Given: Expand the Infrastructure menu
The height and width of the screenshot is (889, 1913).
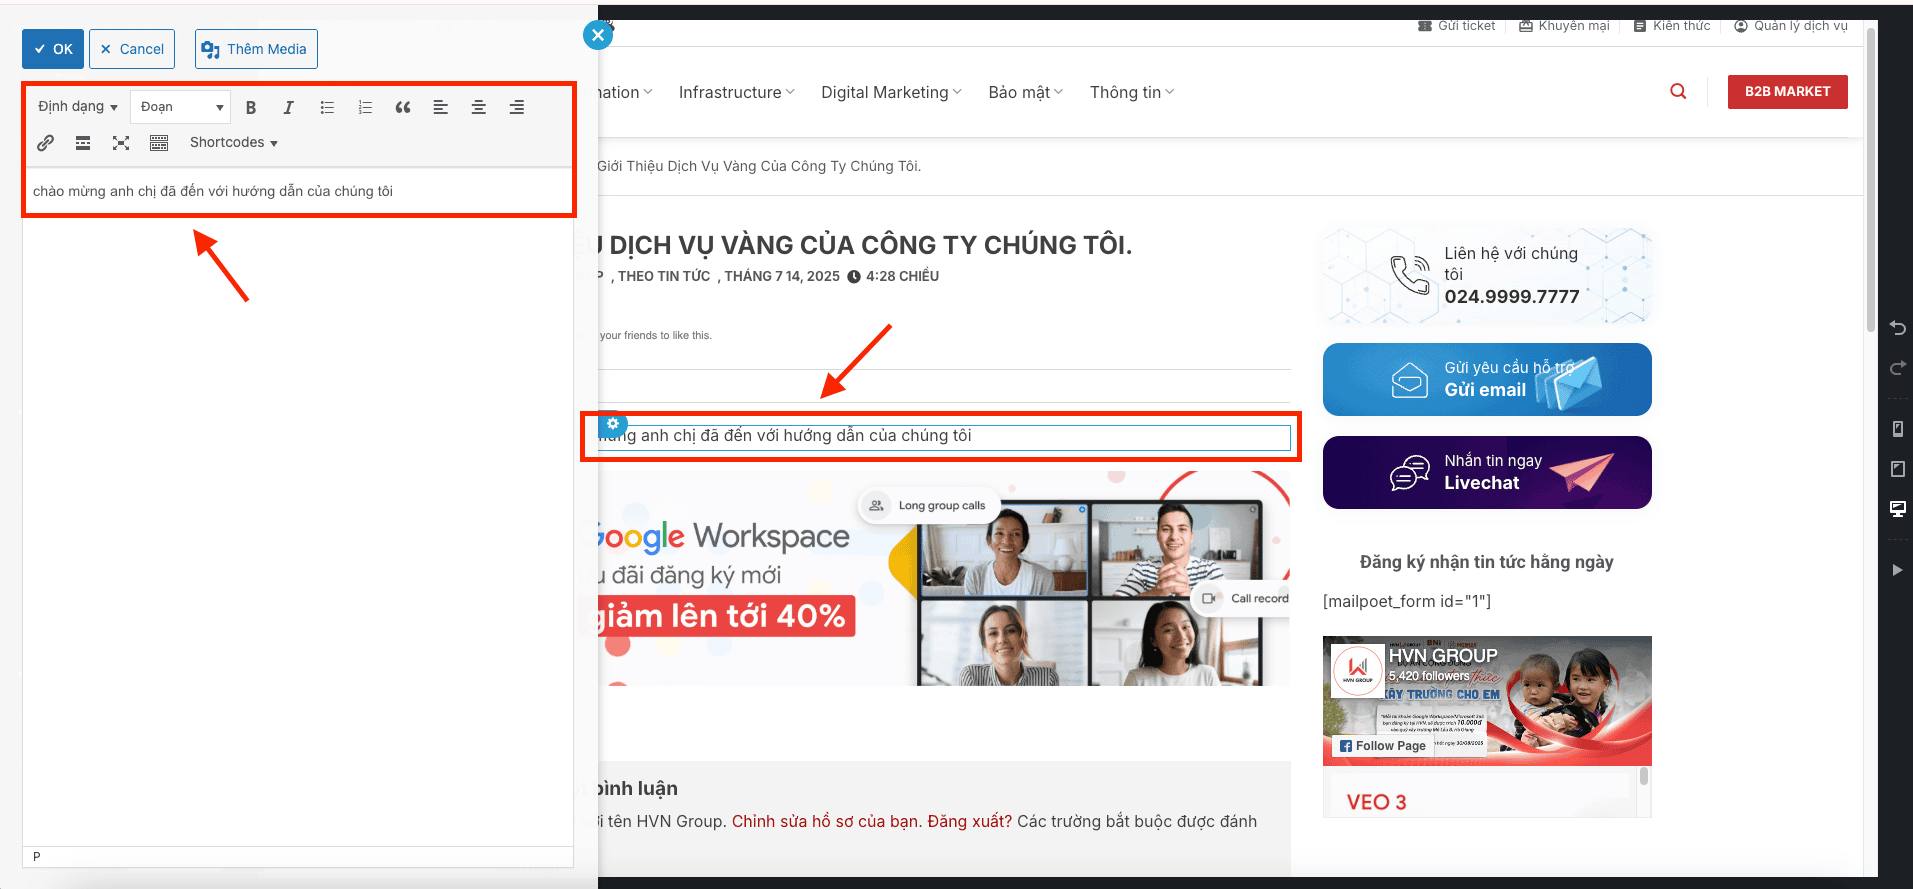Looking at the screenshot, I should click(x=736, y=92).
